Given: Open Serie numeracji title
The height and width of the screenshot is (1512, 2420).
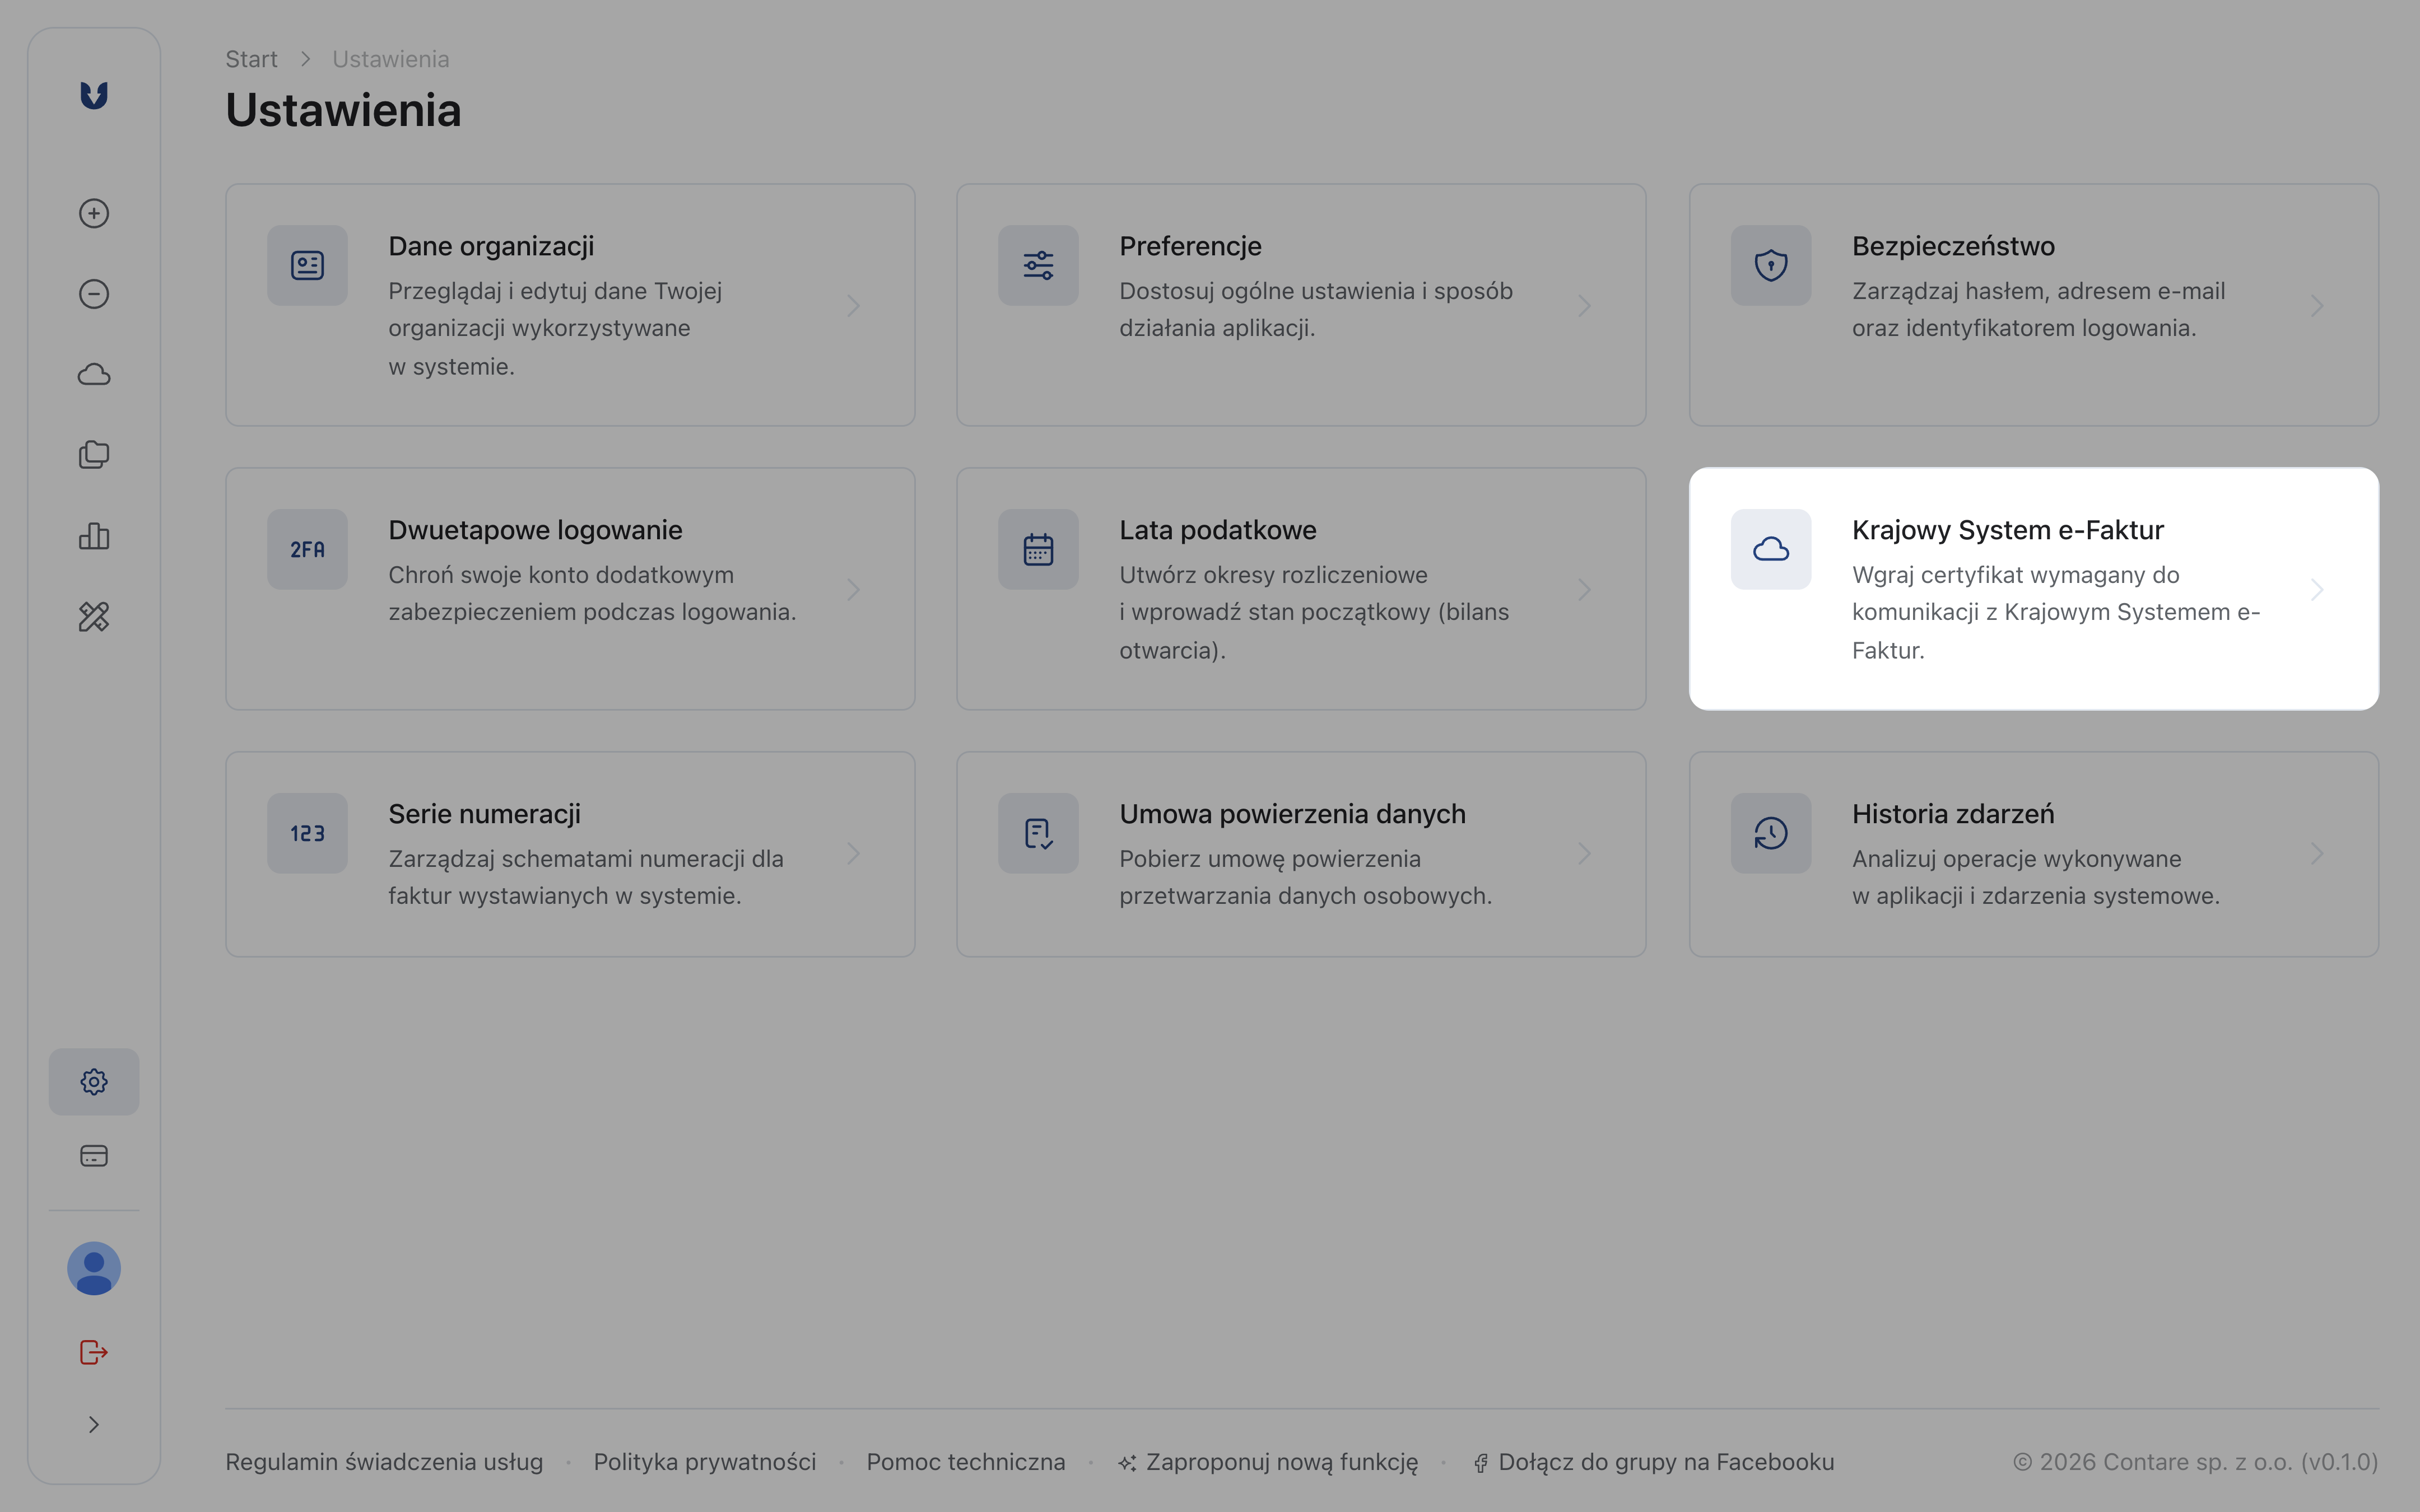Looking at the screenshot, I should pyautogui.click(x=484, y=814).
